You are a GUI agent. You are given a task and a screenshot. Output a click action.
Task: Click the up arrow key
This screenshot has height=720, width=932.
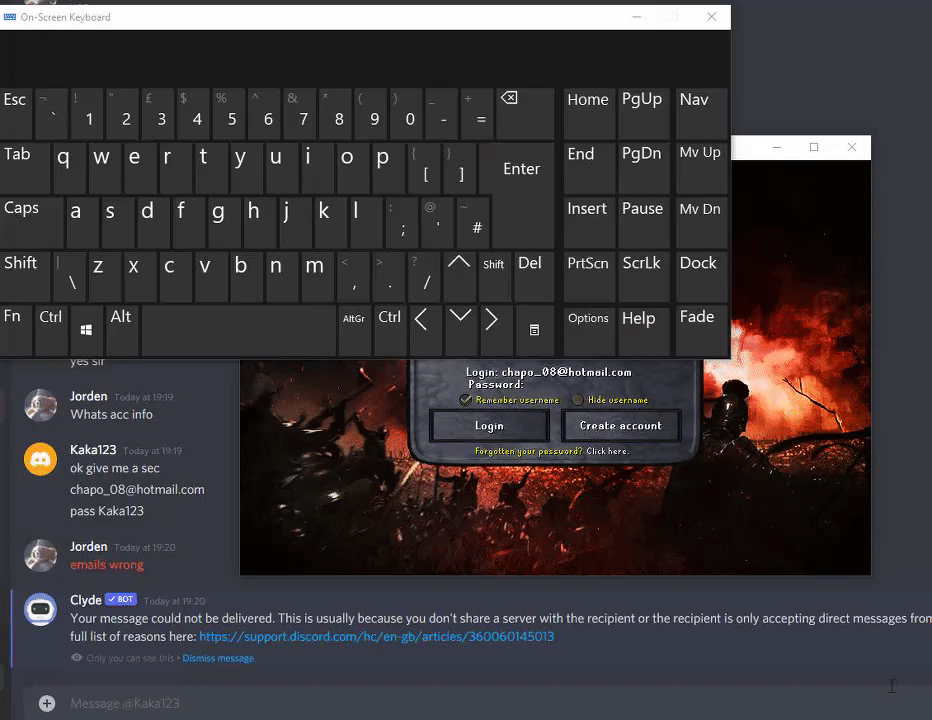click(x=458, y=276)
